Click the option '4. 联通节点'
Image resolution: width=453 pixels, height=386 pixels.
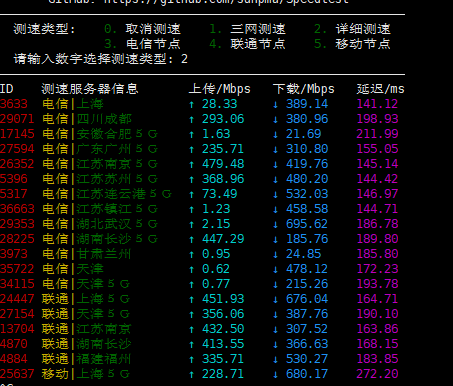tap(247, 44)
